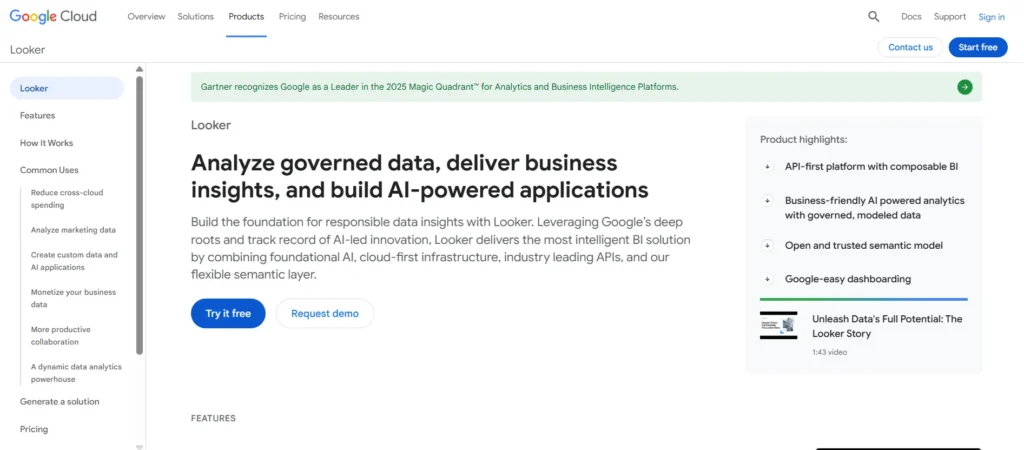Select Common Uses in sidebar
The image size is (1024, 450).
(49, 170)
